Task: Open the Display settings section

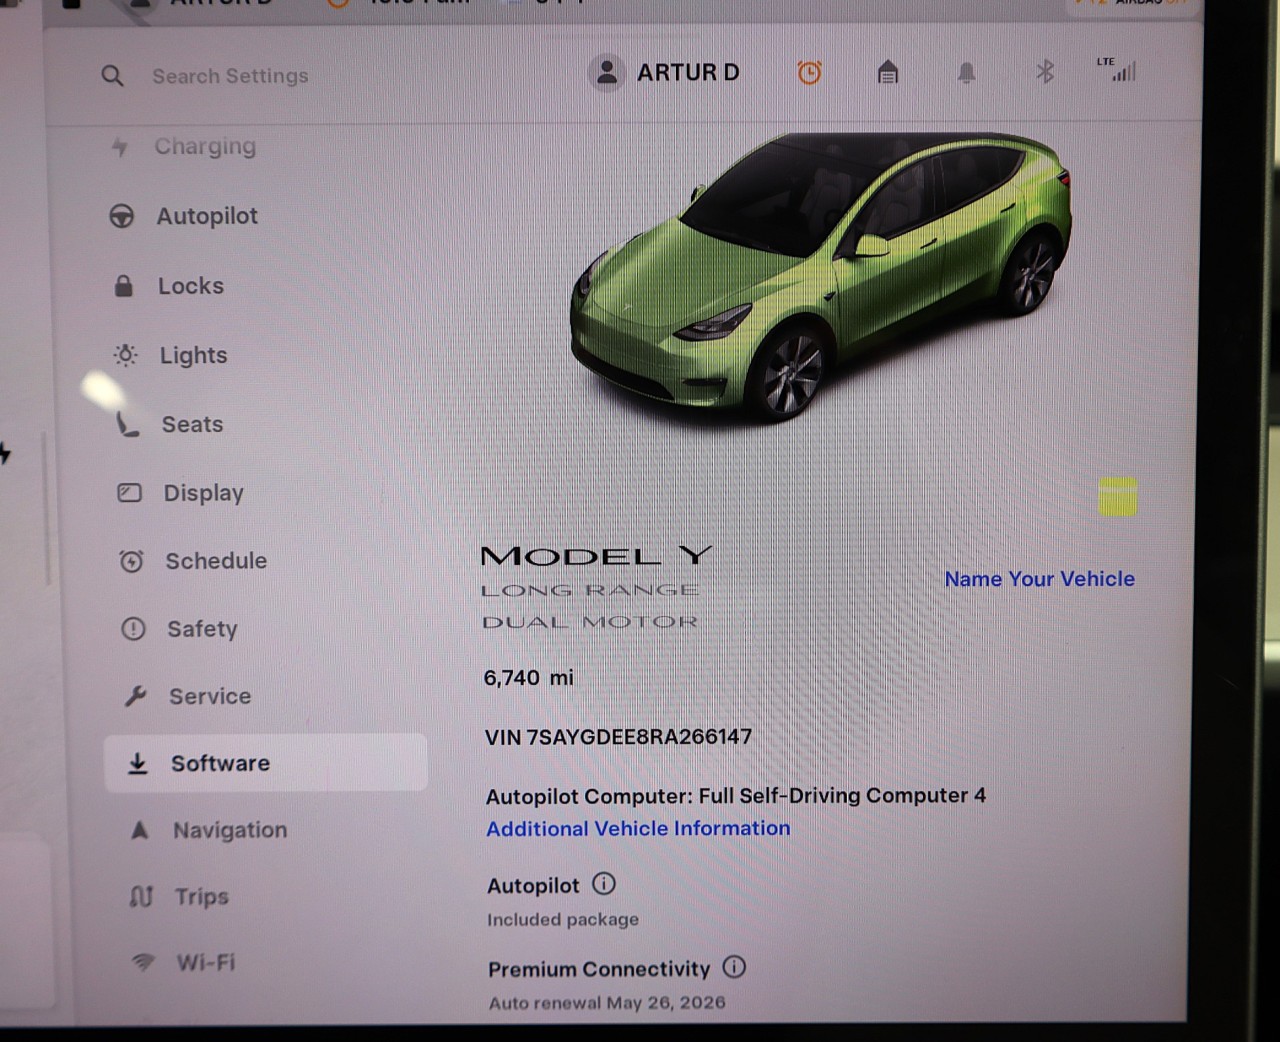Action: coord(203,493)
